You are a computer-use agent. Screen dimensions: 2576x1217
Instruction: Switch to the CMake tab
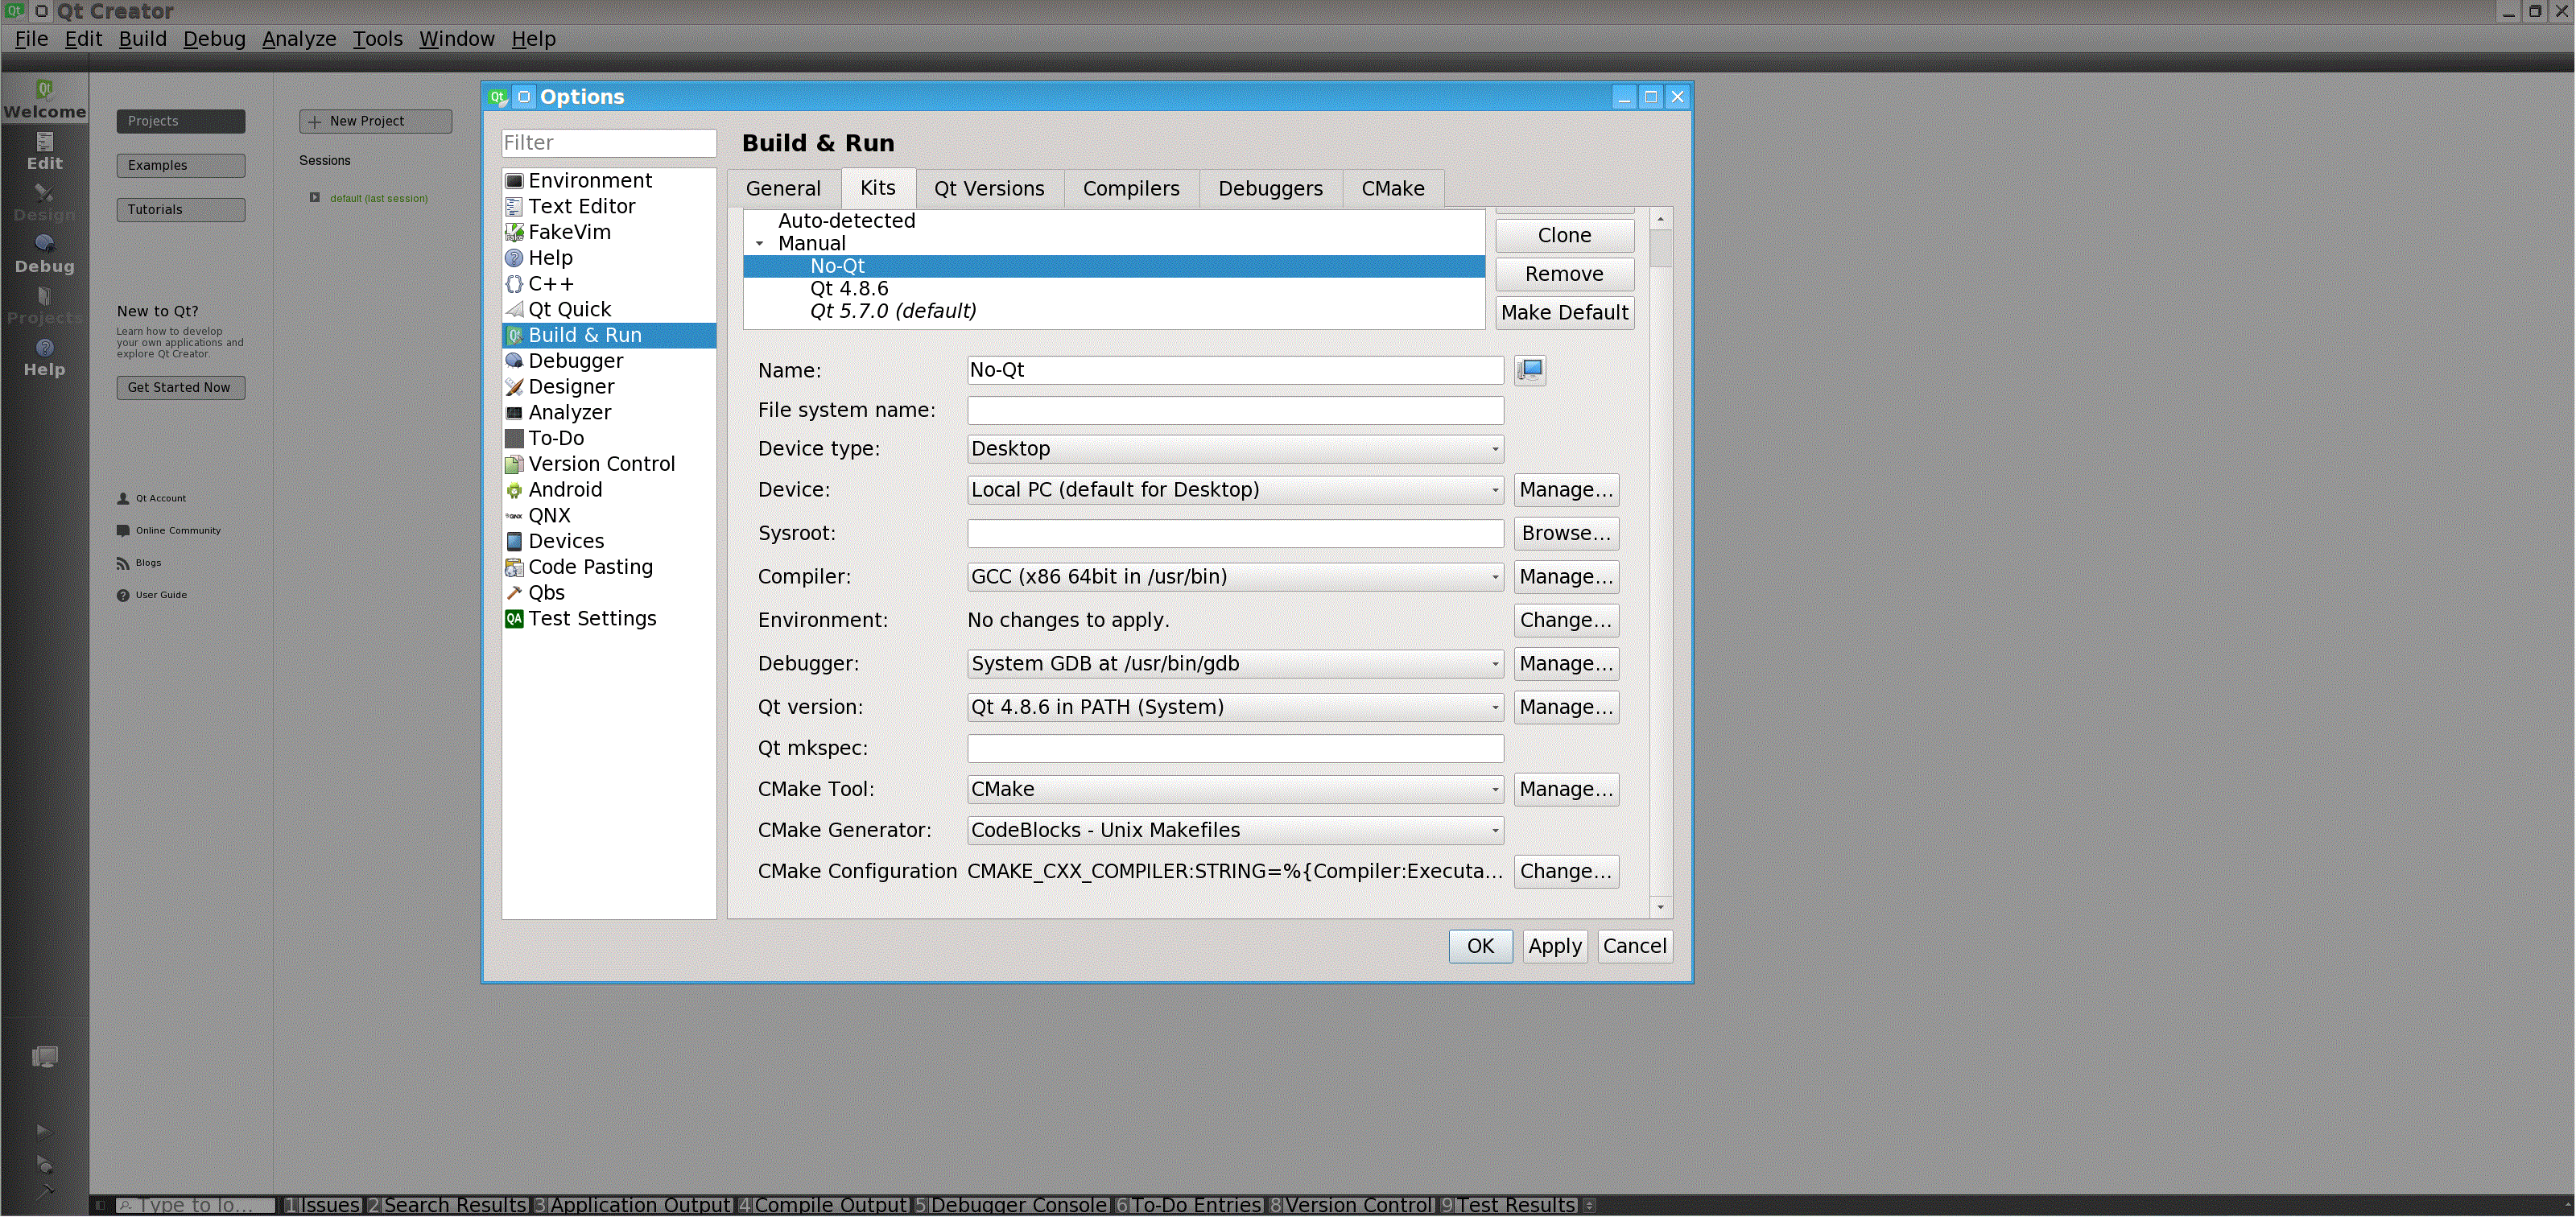[1393, 189]
